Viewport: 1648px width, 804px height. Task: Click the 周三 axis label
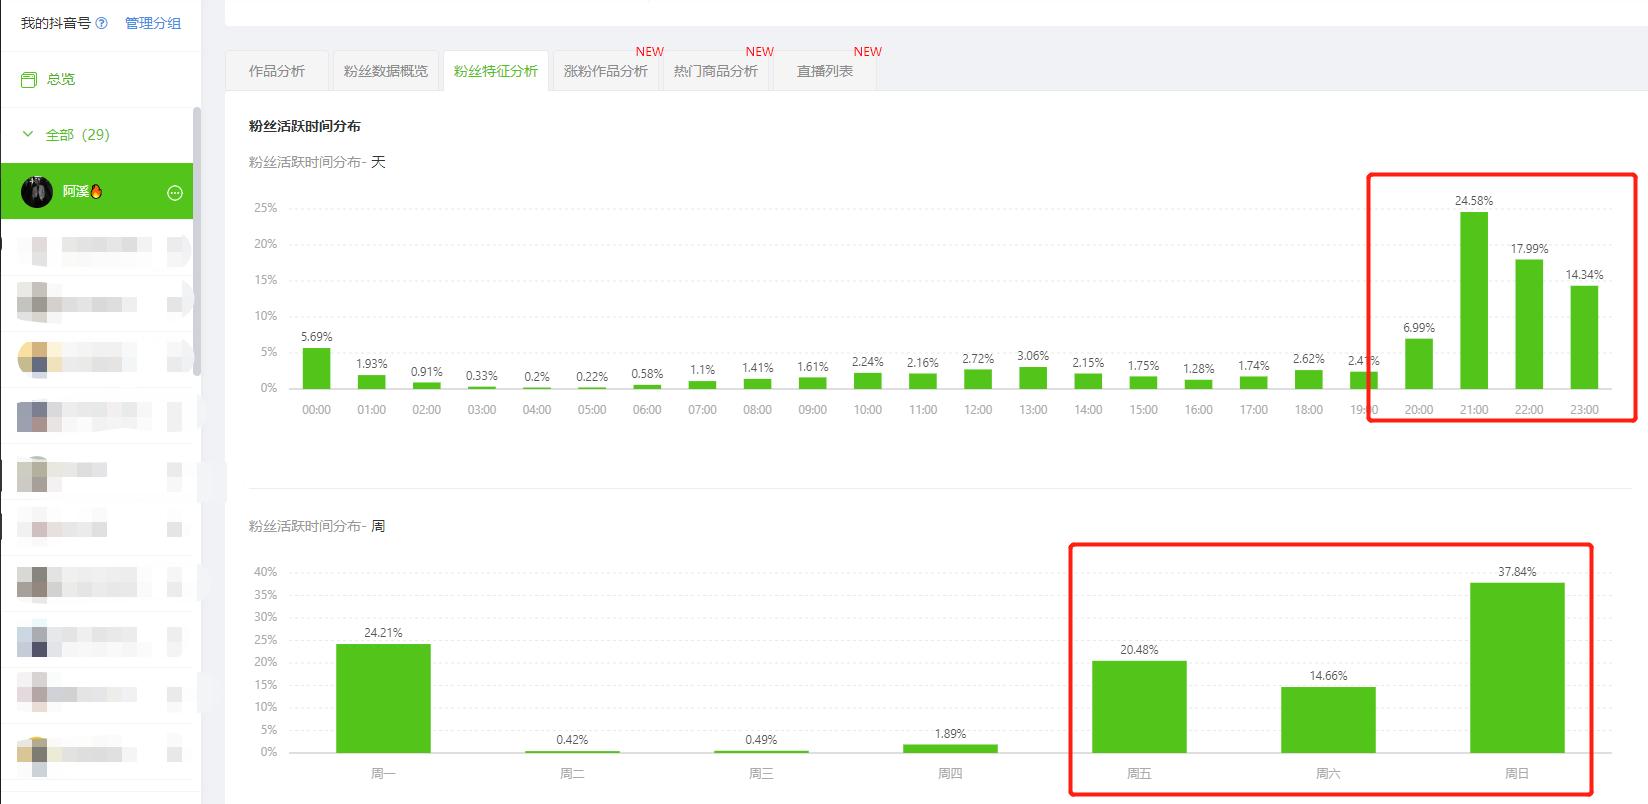coord(761,774)
